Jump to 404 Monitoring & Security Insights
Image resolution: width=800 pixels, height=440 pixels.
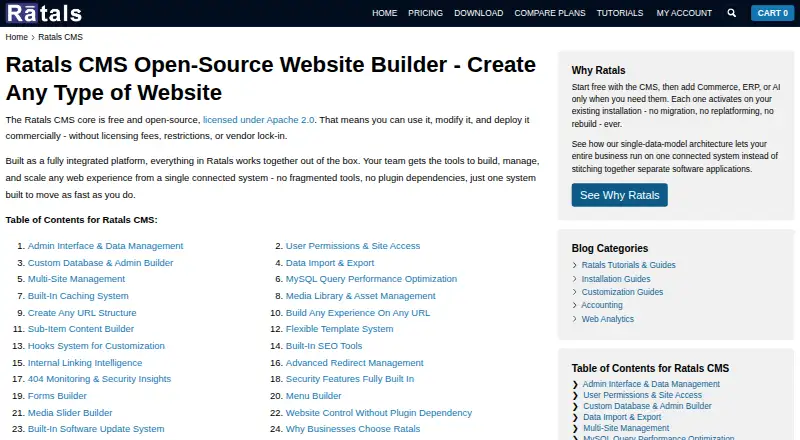click(x=99, y=379)
